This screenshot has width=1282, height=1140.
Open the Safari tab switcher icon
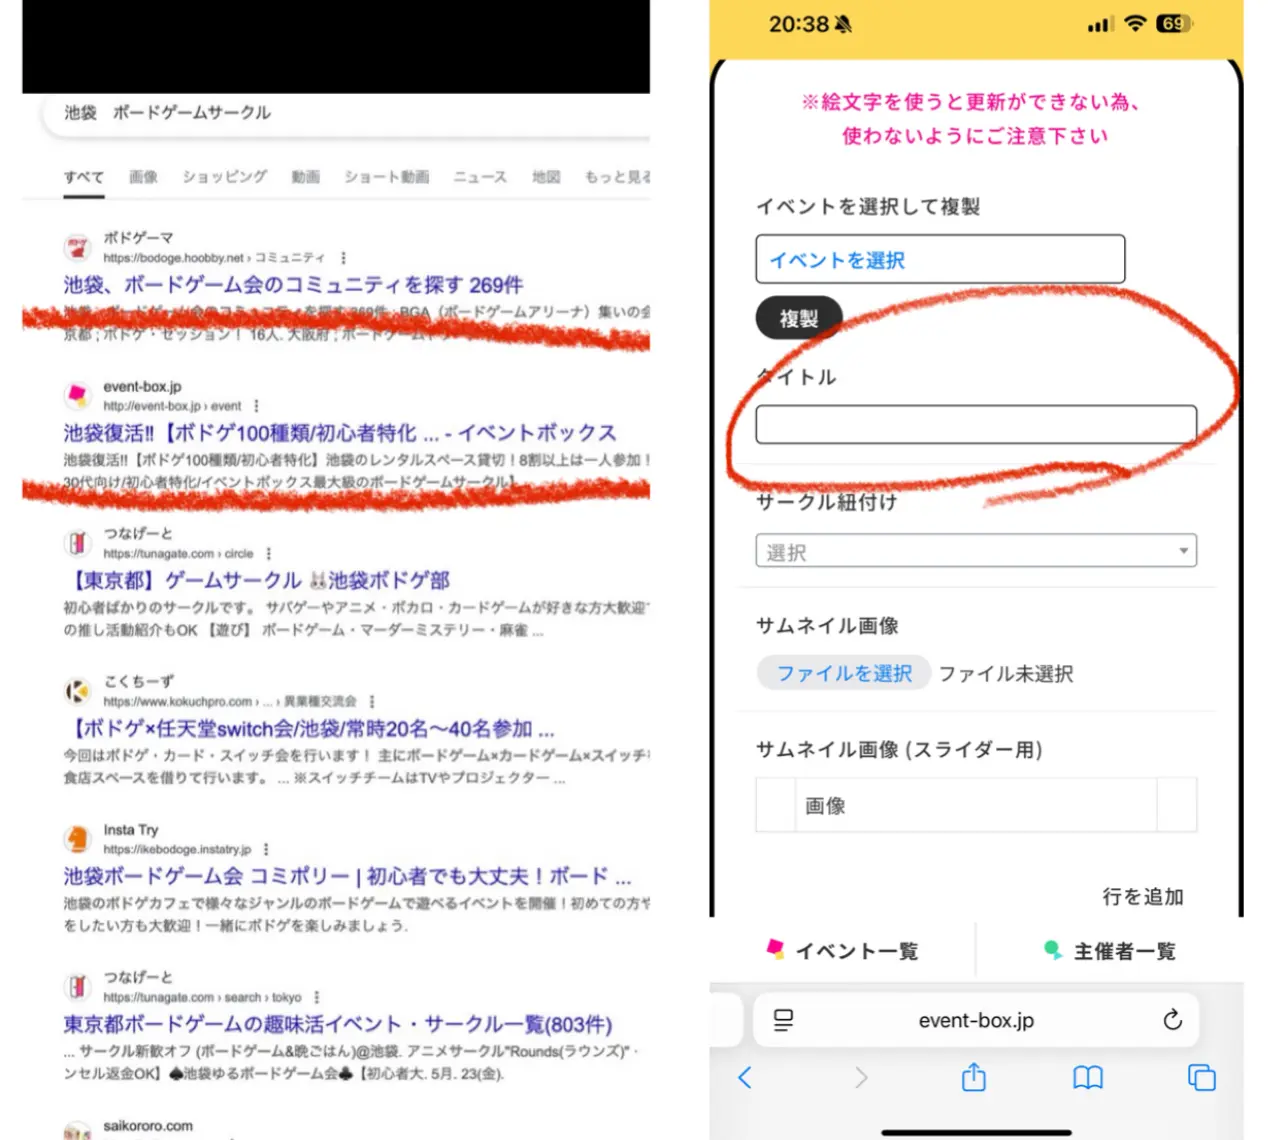1201,1078
